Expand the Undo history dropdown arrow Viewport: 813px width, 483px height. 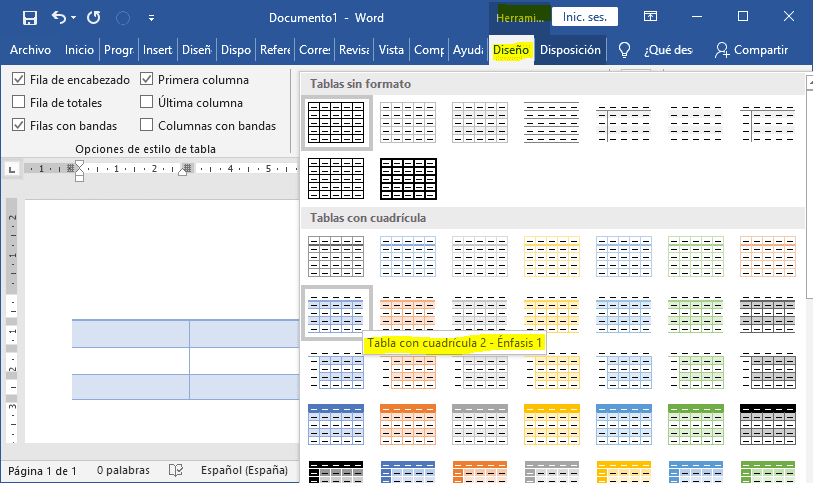[74, 18]
